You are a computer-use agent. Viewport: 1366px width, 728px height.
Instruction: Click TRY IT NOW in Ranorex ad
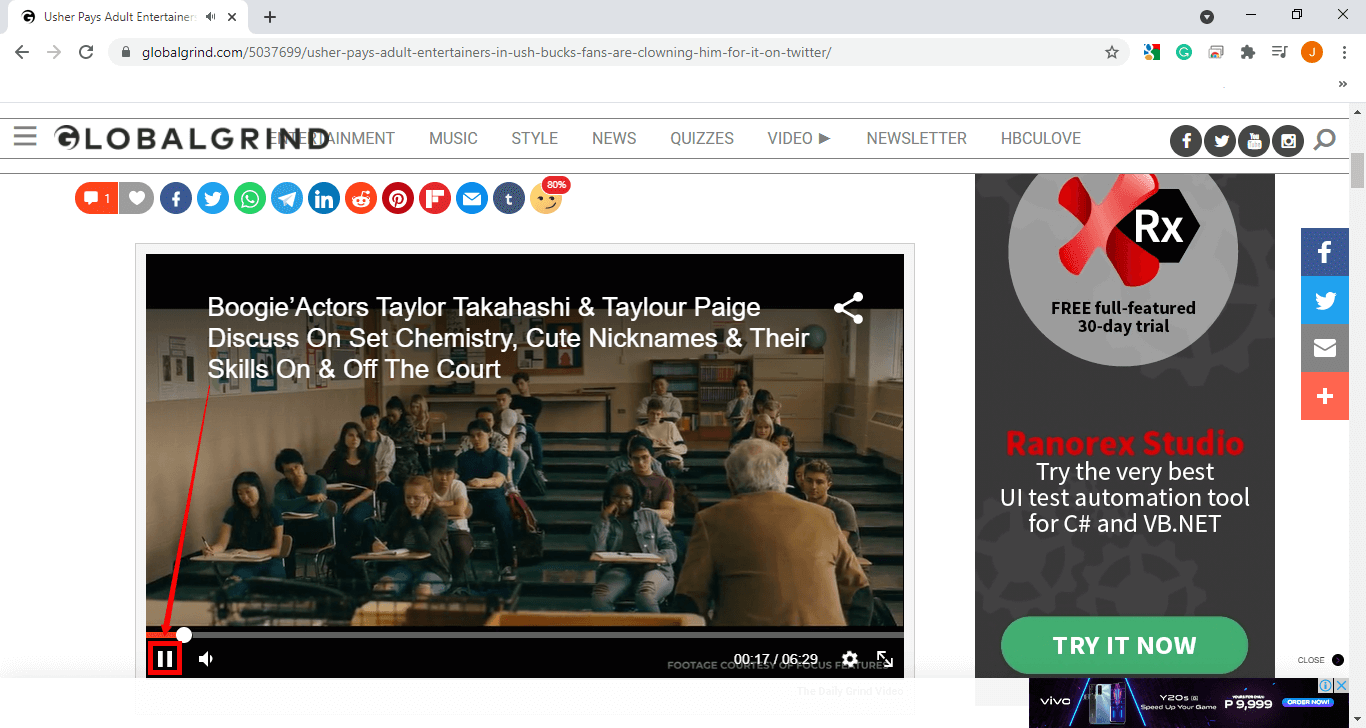coord(1124,645)
